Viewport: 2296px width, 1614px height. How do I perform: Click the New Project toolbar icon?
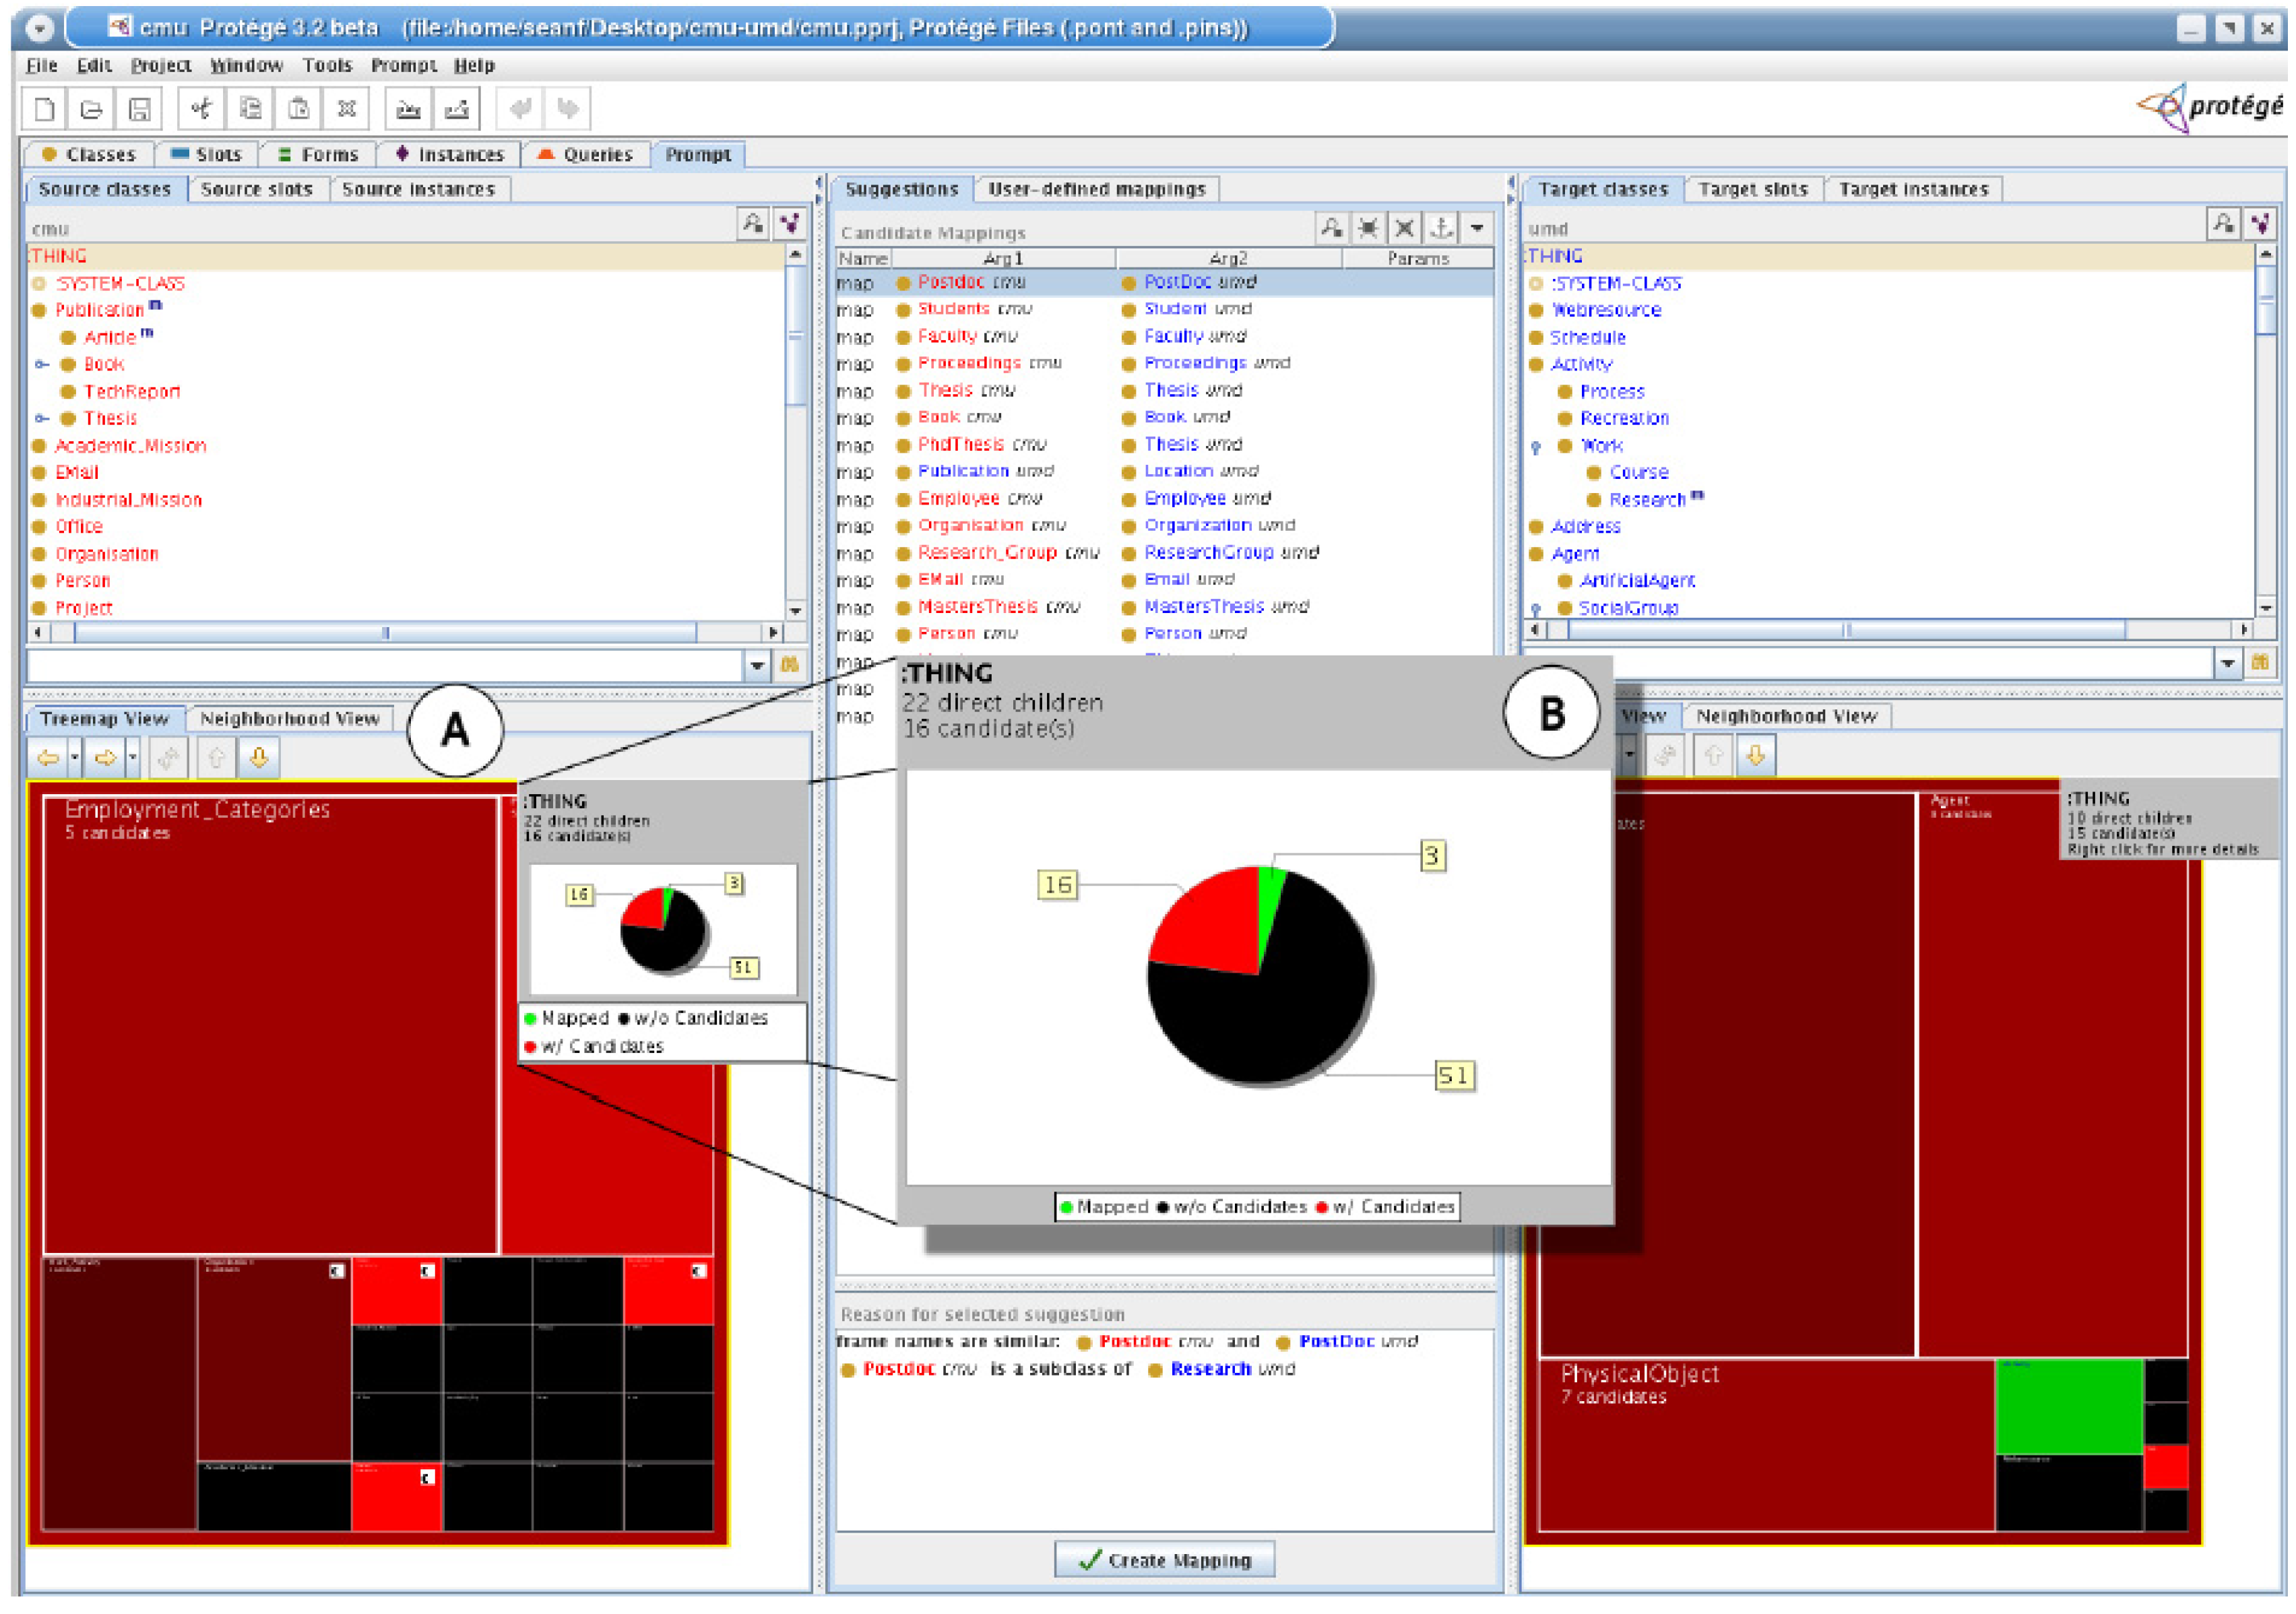point(44,108)
